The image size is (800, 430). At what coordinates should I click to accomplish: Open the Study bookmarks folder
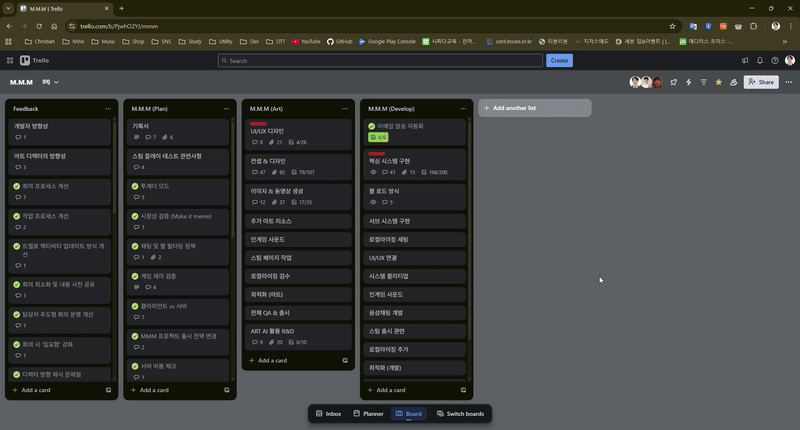[x=190, y=42]
